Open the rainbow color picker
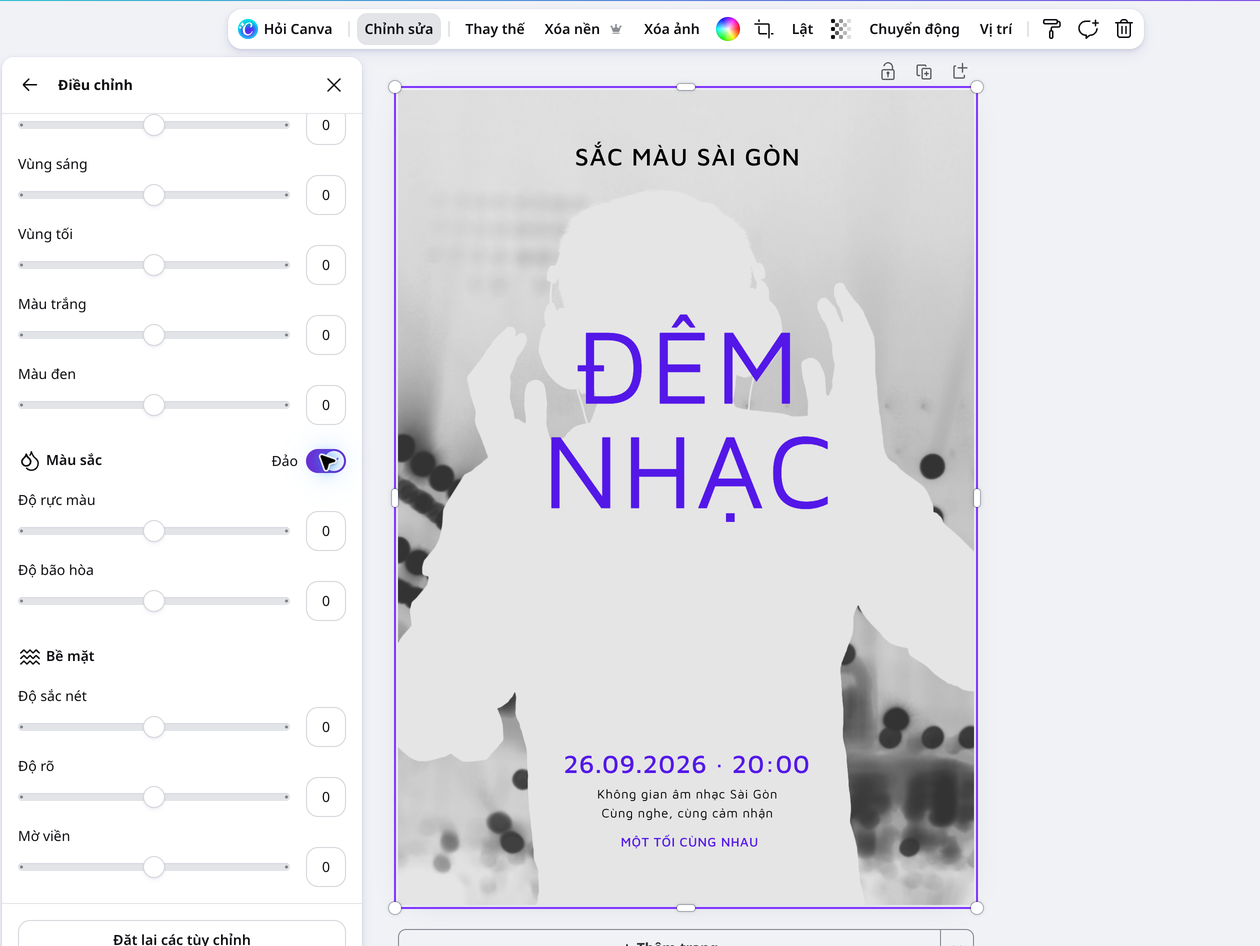 point(728,29)
